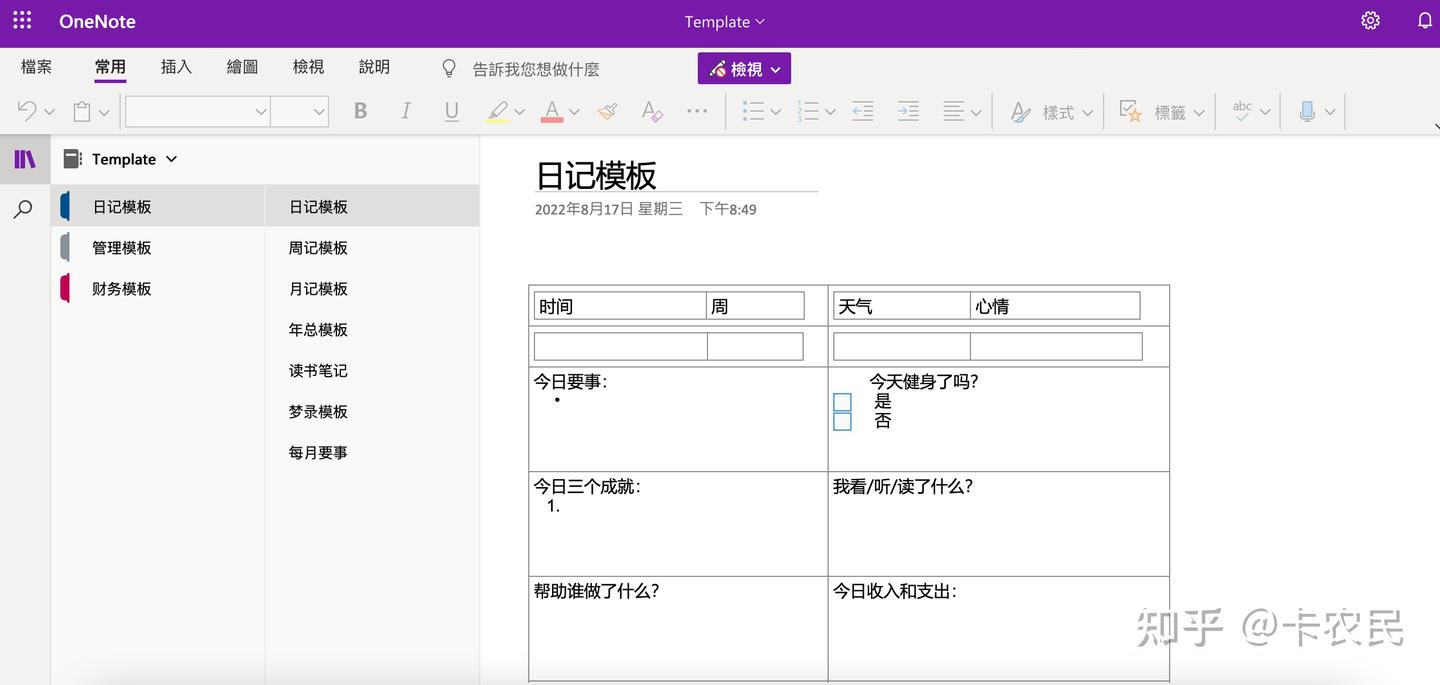Open the bullet style dropdown arrow
The height and width of the screenshot is (685, 1440).
pos(775,113)
